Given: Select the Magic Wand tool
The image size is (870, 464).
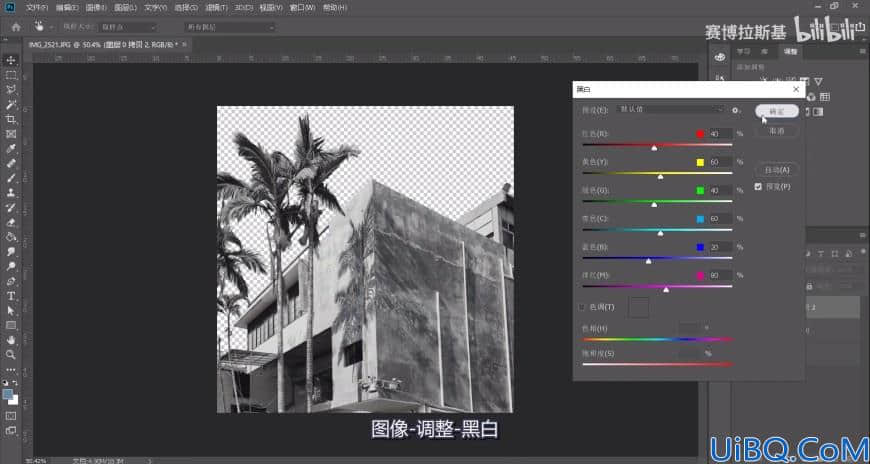Looking at the screenshot, I should pos(11,104).
